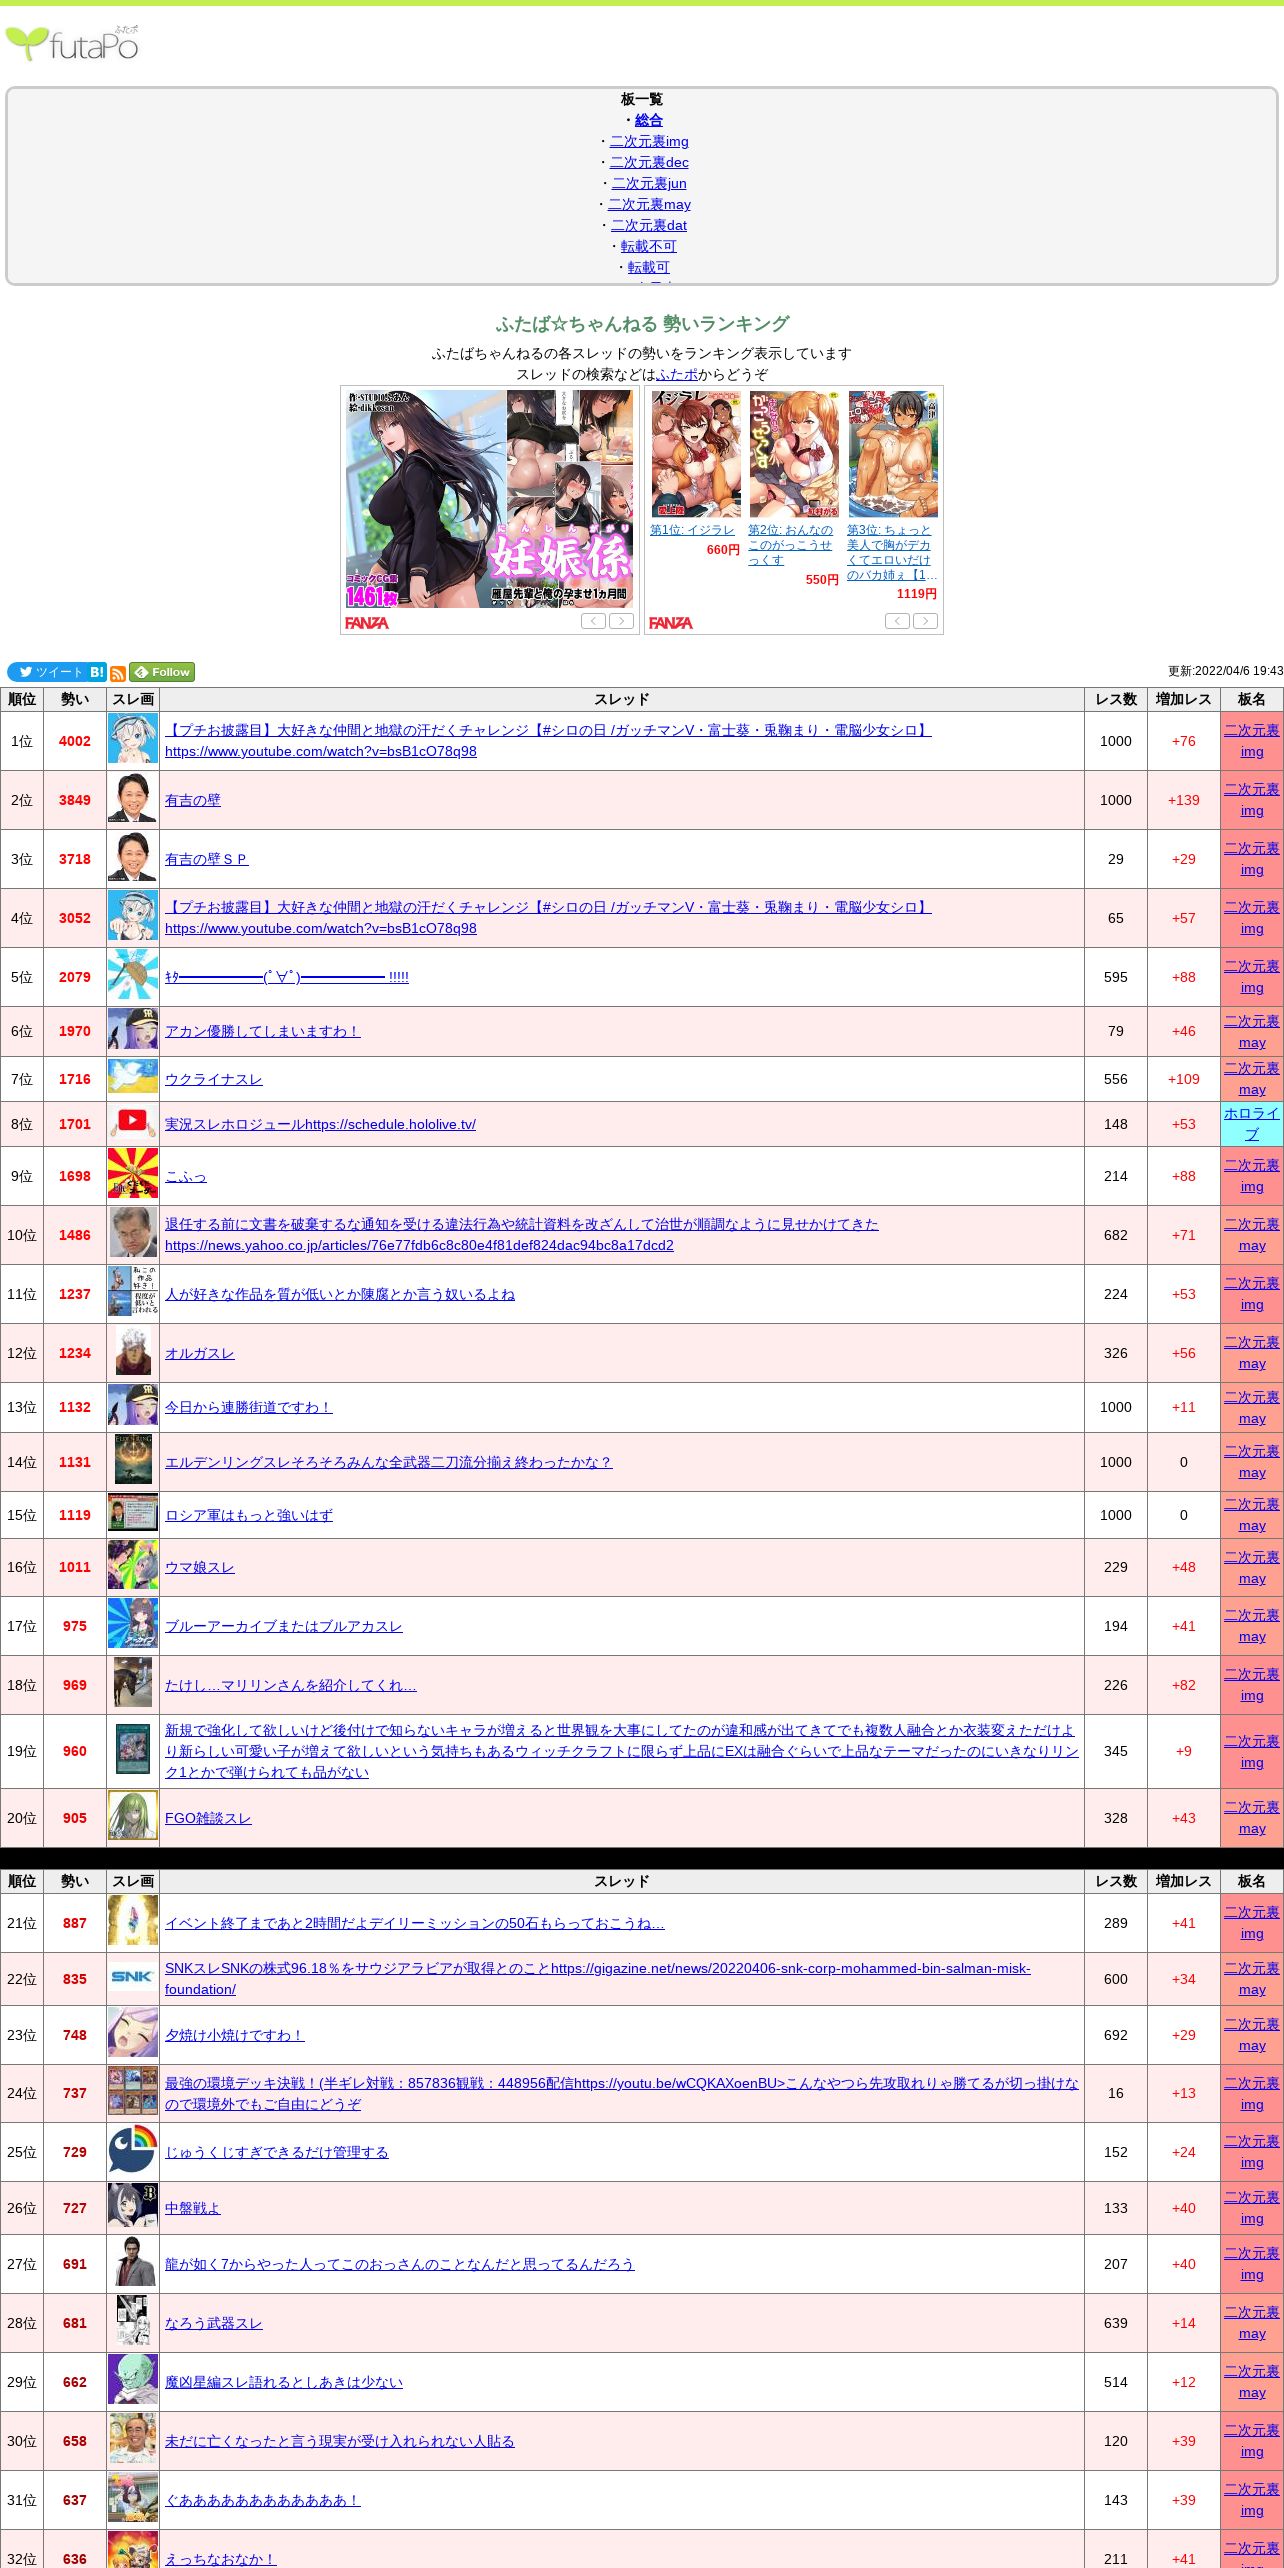
Task: Open the thumbnail for ブルーアーカイブ thread
Action: pyautogui.click(x=133, y=1625)
